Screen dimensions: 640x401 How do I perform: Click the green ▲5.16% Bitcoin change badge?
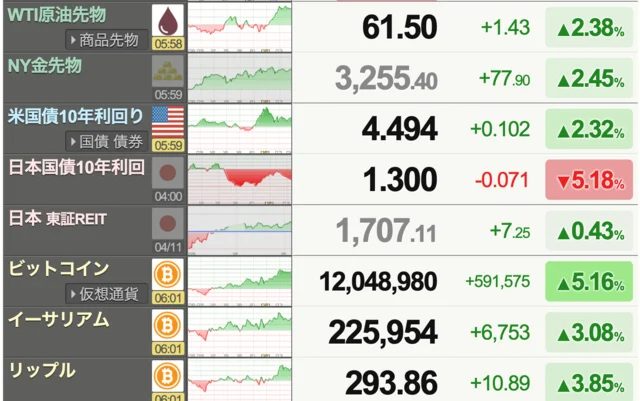click(589, 282)
